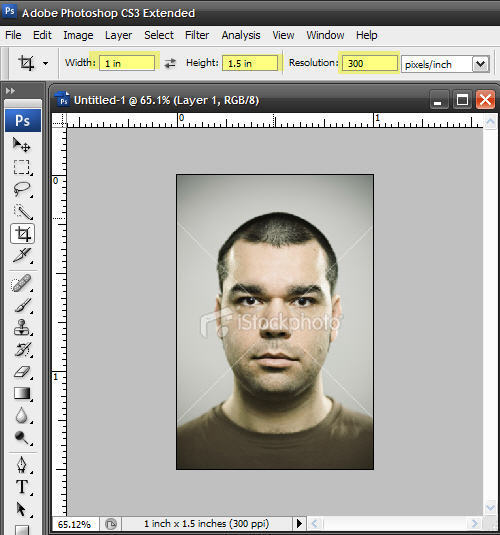
Task: Open the Filter menu
Action: click(197, 35)
